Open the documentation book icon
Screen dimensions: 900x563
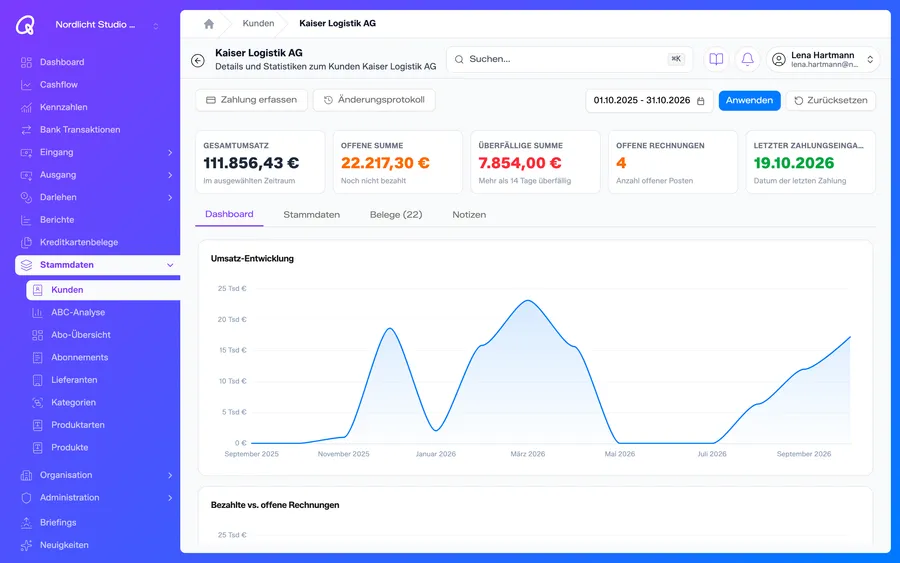[x=716, y=59]
